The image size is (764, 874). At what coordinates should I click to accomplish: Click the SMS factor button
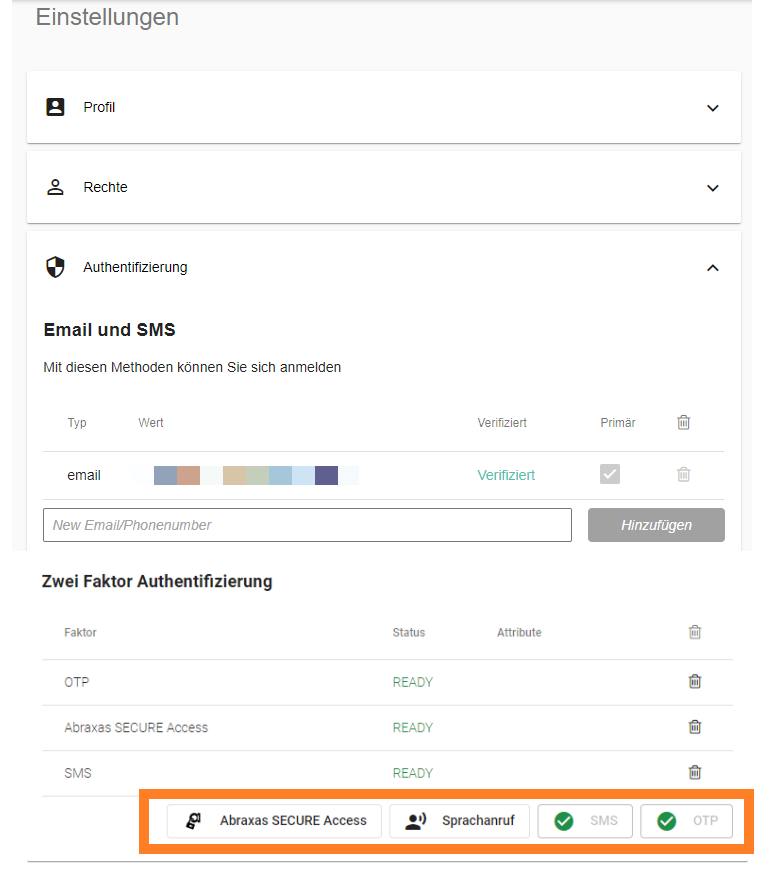click(x=585, y=821)
